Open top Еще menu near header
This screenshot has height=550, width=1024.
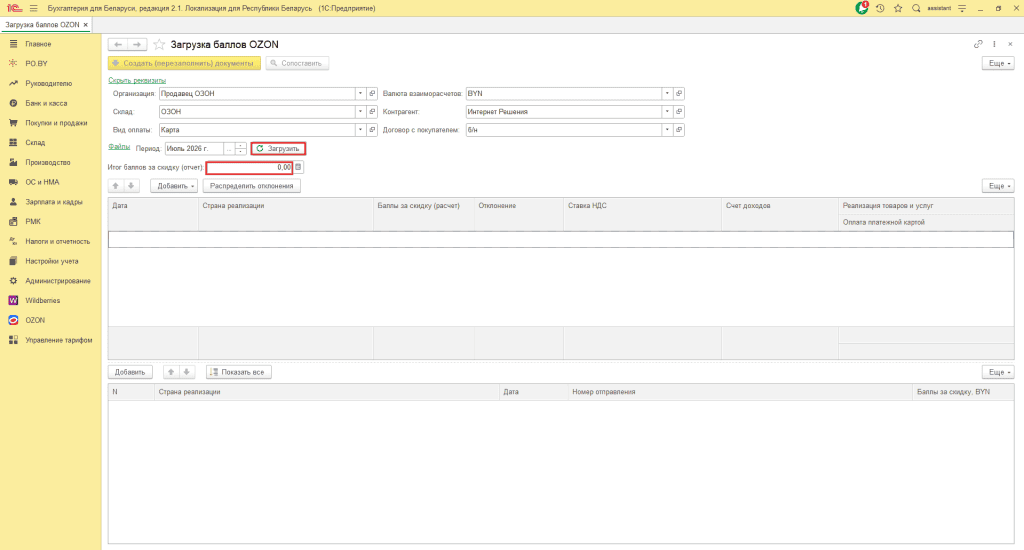pos(998,63)
